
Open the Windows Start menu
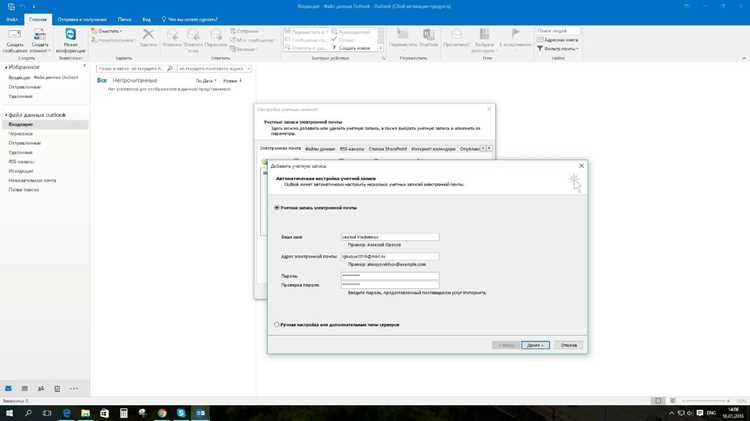click(x=9, y=413)
